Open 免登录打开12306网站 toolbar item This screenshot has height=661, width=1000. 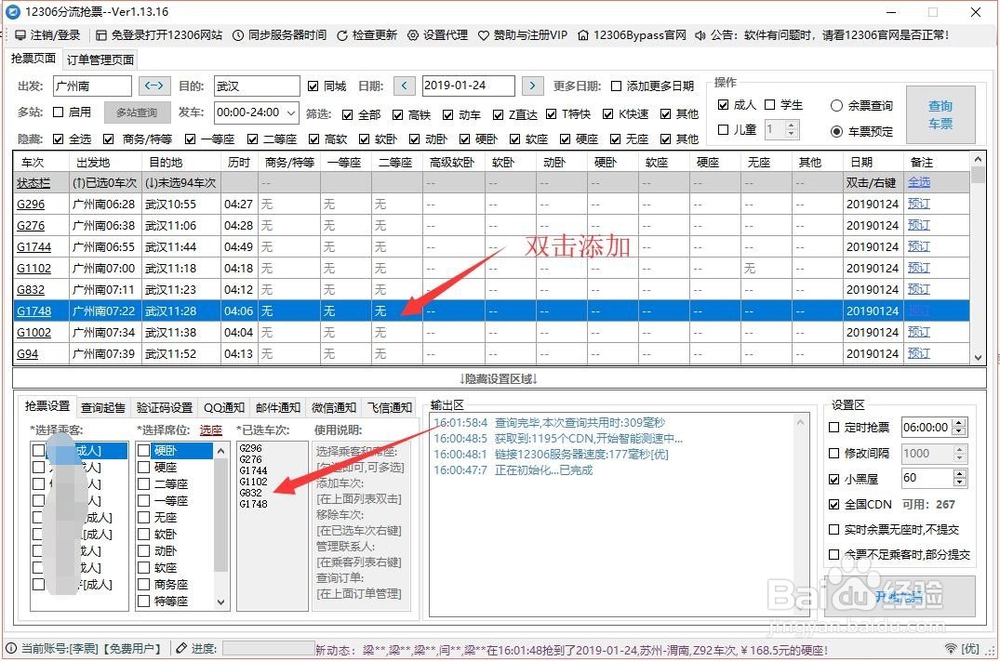coord(159,35)
